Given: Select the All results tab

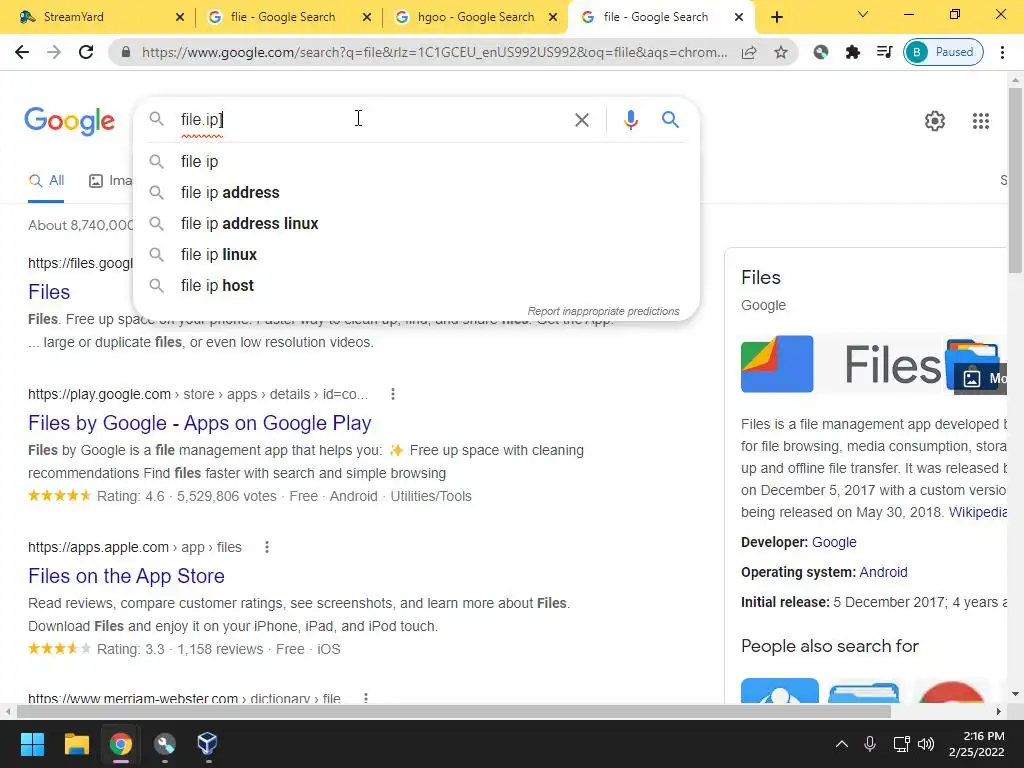Looking at the screenshot, I should [46, 181].
